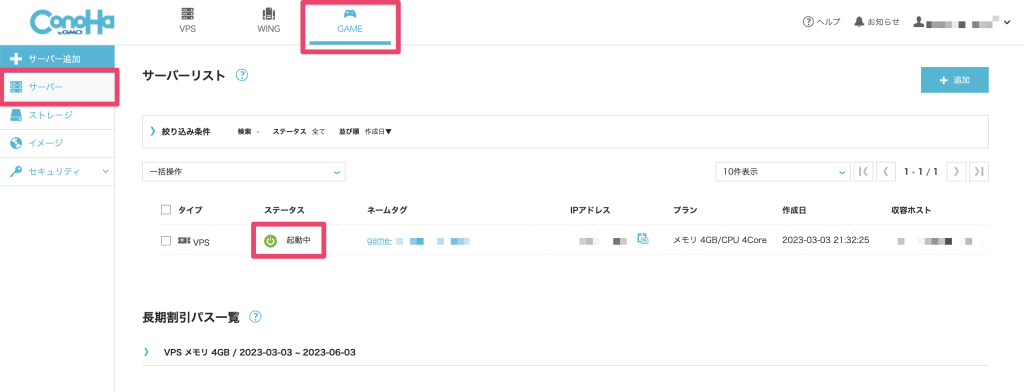Image resolution: width=1024 pixels, height=392 pixels.
Task: Click the ステータス 全て filter text
Action: (298, 131)
